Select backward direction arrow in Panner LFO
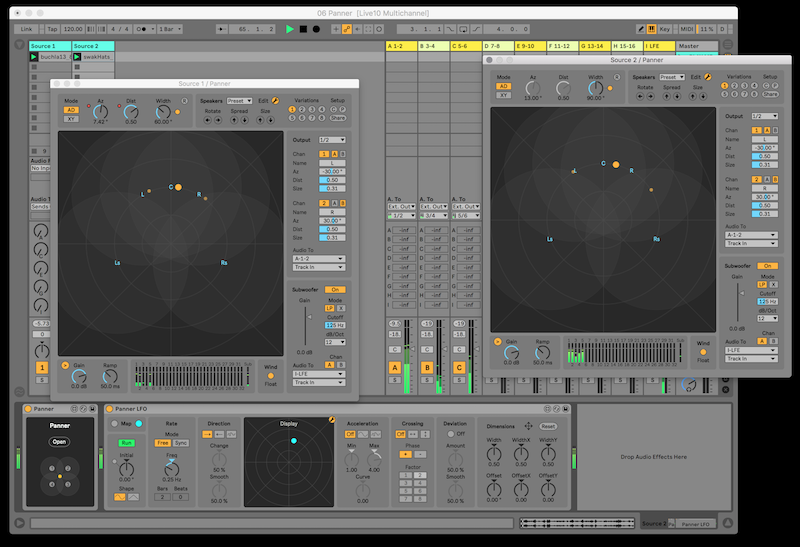800x547 pixels. [219, 434]
